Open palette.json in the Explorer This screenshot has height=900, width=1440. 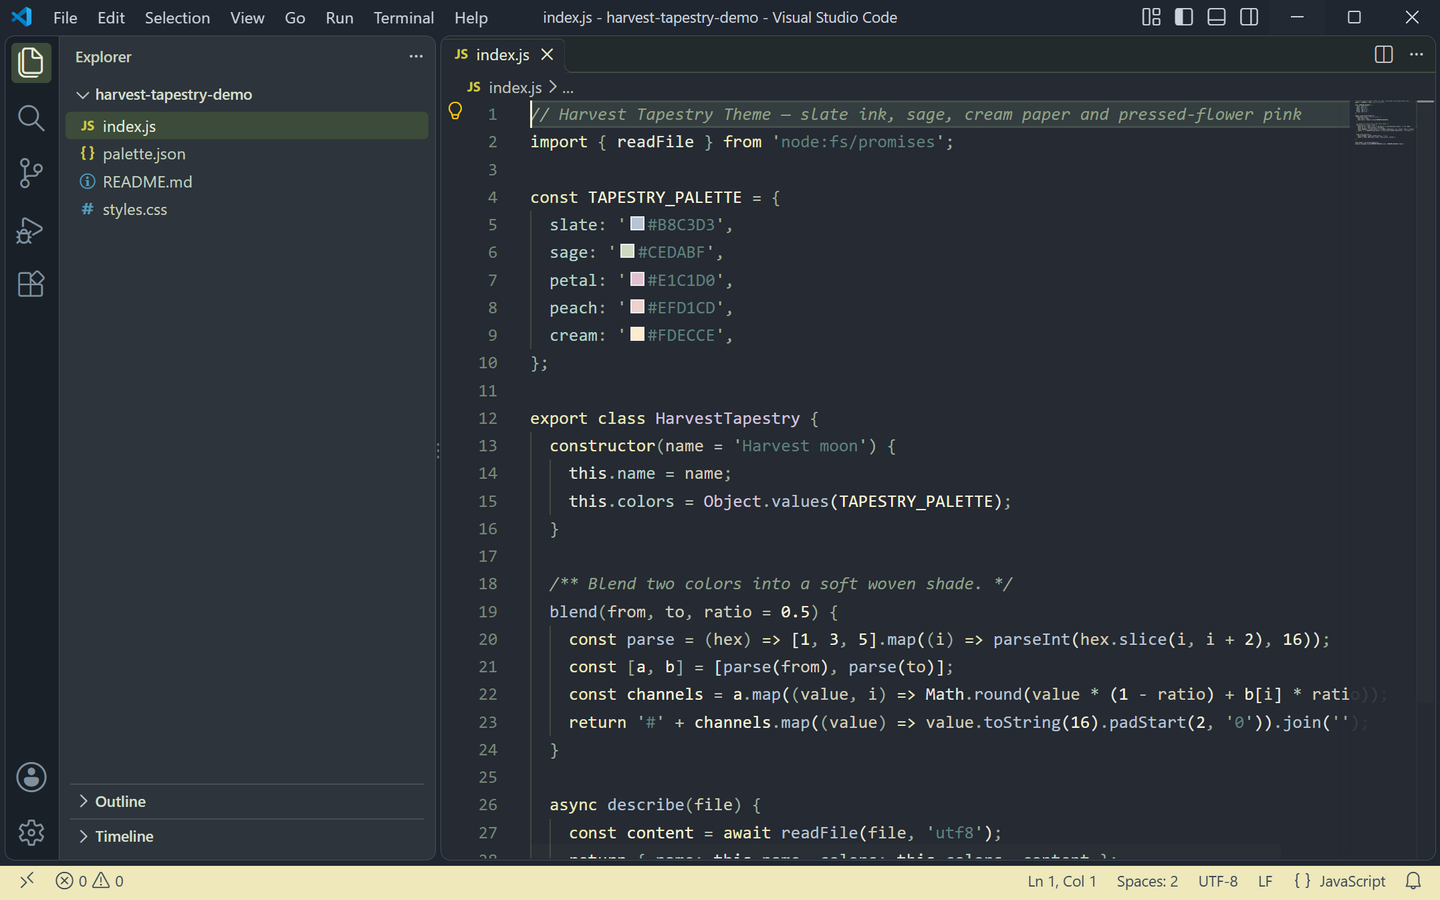[x=247, y=154]
